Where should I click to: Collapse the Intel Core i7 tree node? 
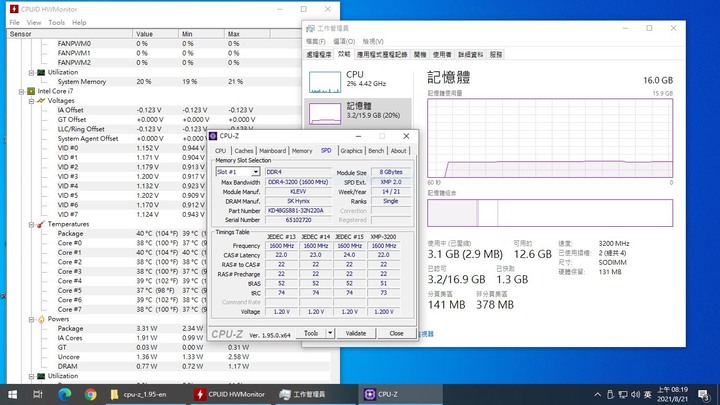point(21,91)
